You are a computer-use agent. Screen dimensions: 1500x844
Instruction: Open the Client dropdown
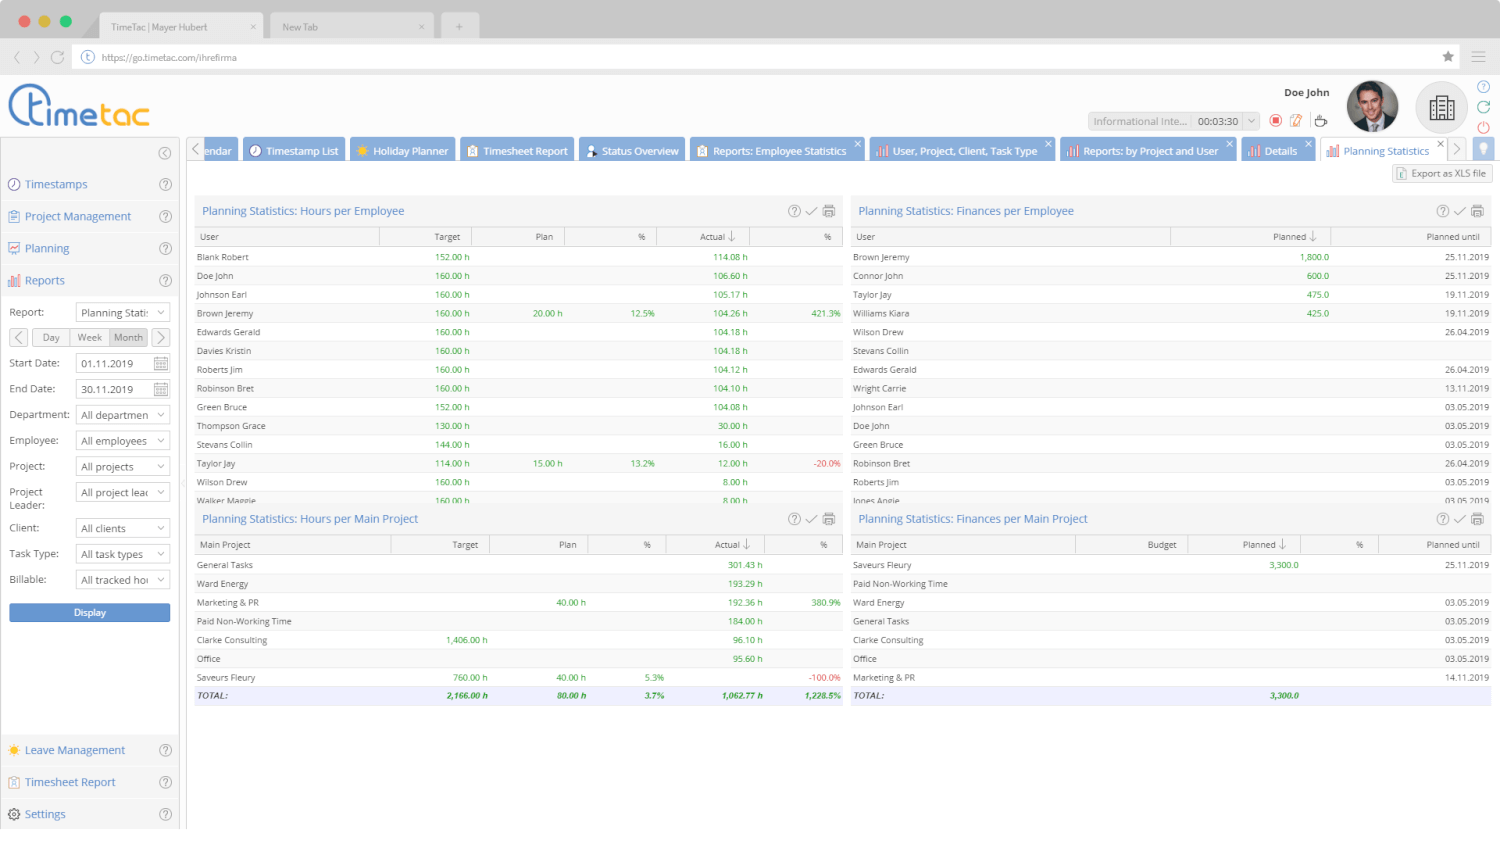click(x=123, y=528)
